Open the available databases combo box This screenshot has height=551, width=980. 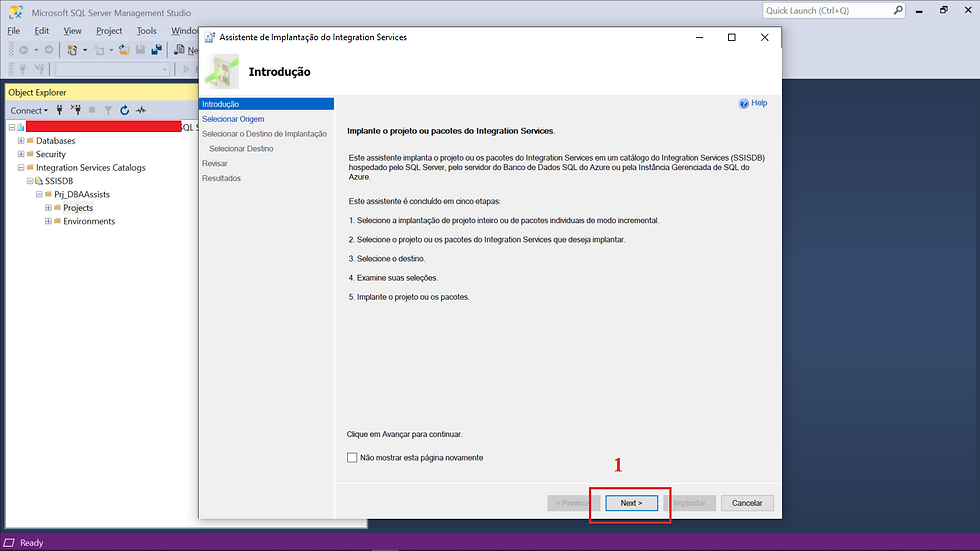[x=112, y=69]
